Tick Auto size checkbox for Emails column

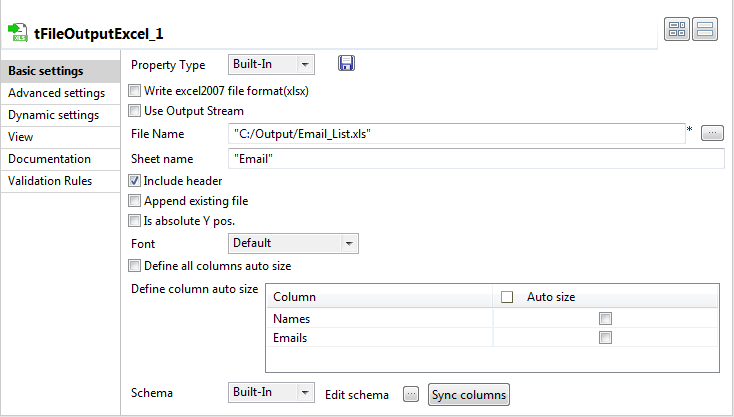[605, 338]
